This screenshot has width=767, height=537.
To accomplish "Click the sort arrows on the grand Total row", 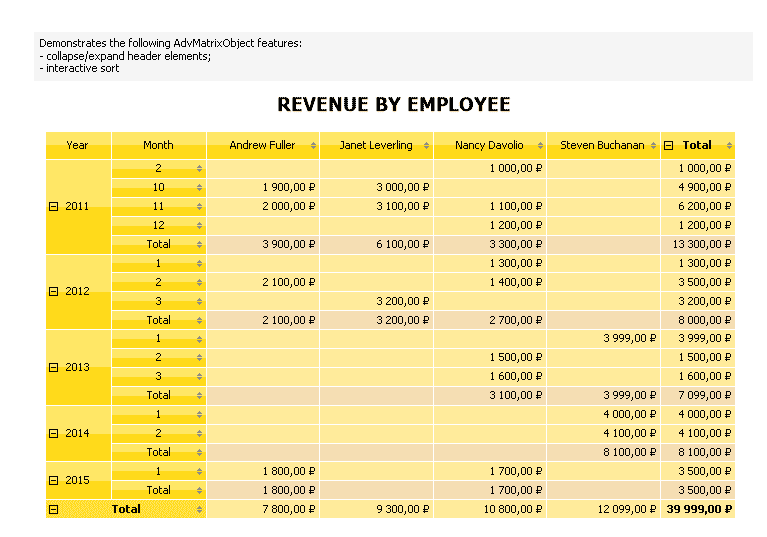I will point(199,510).
